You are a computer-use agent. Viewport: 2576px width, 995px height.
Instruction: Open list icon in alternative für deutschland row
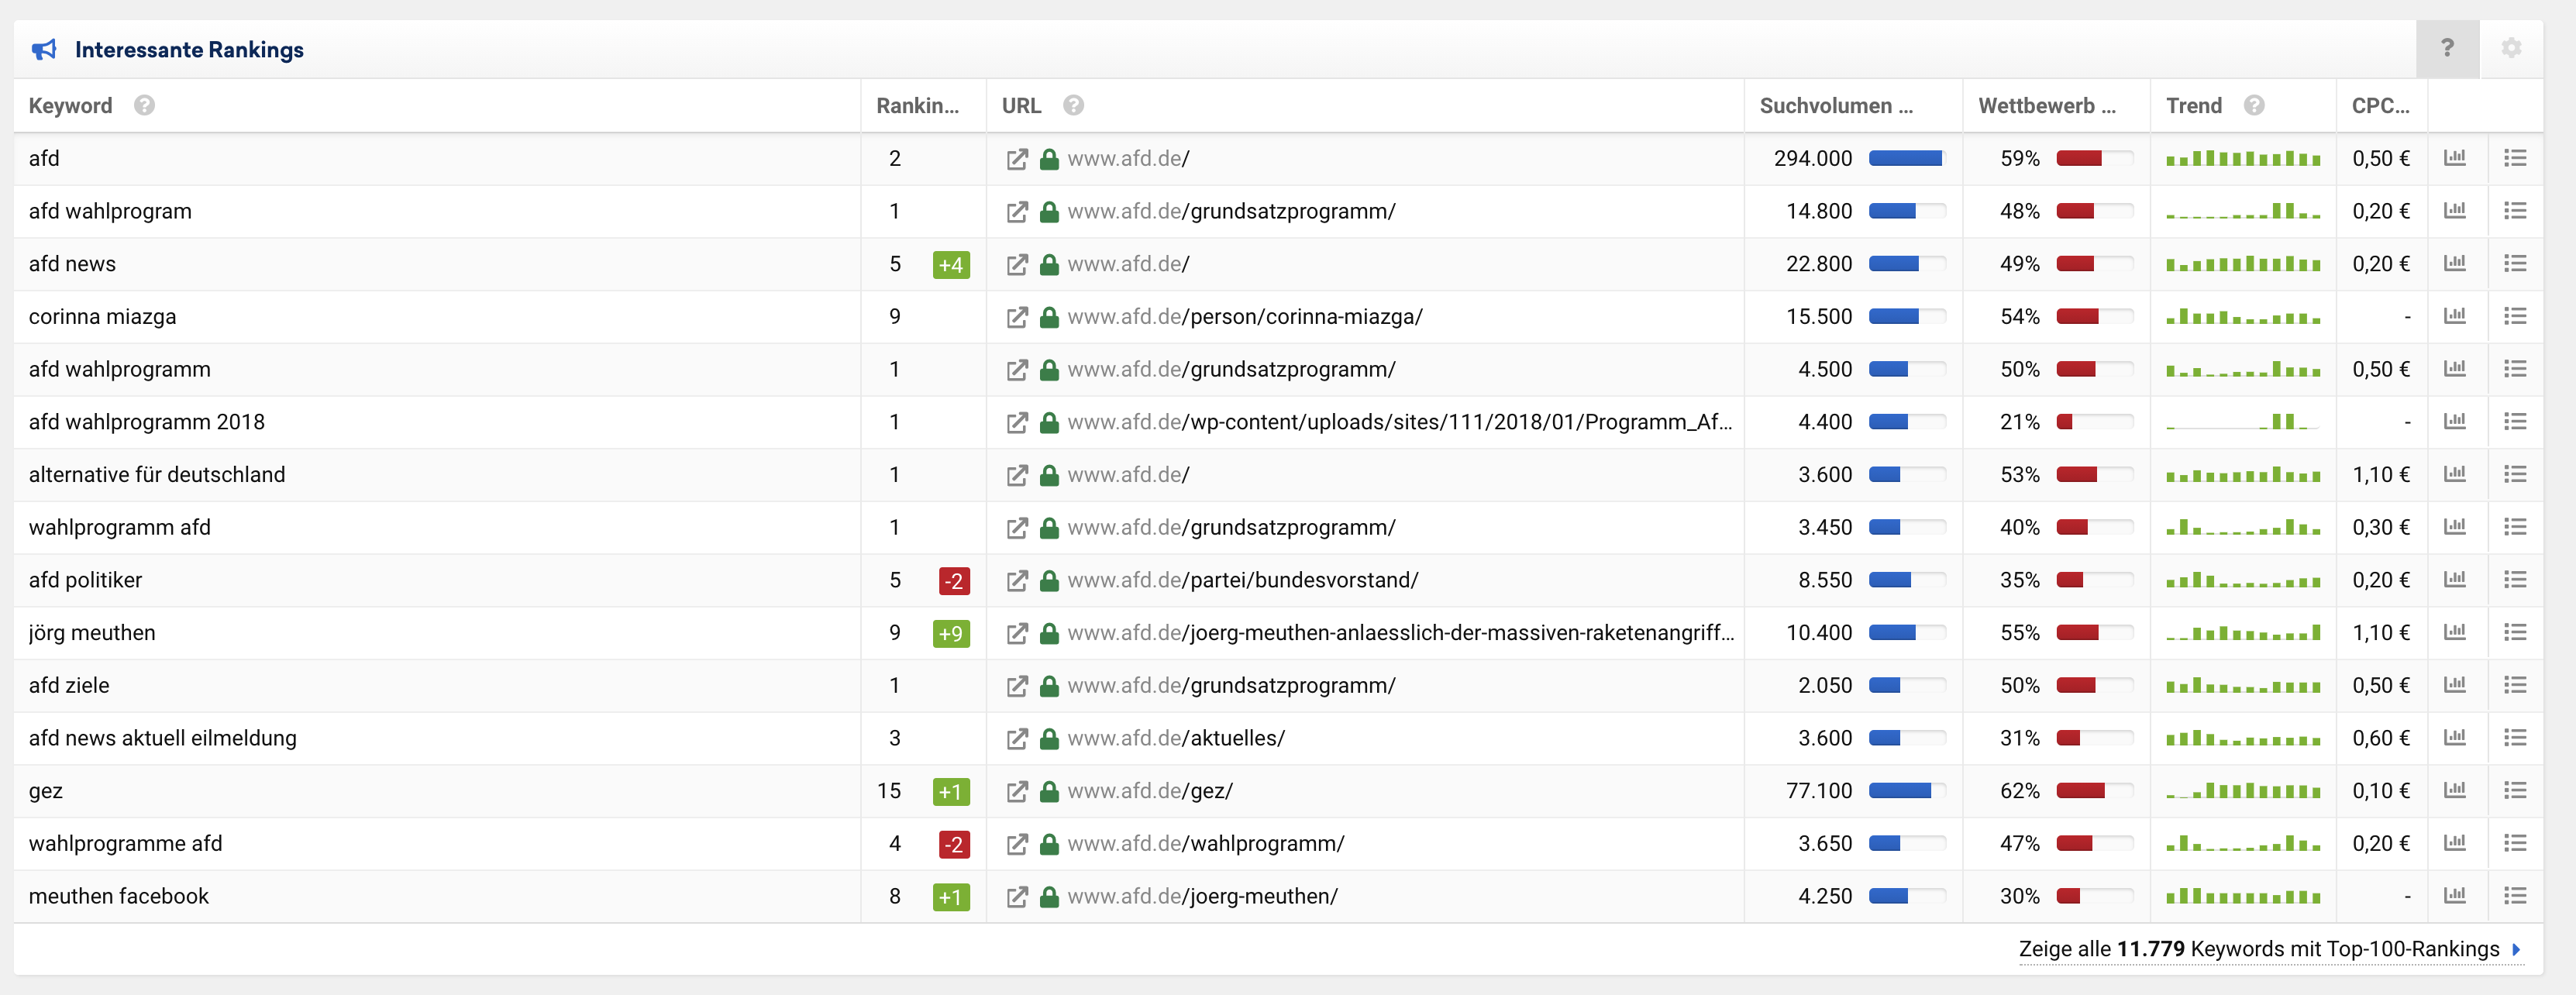coord(2515,474)
